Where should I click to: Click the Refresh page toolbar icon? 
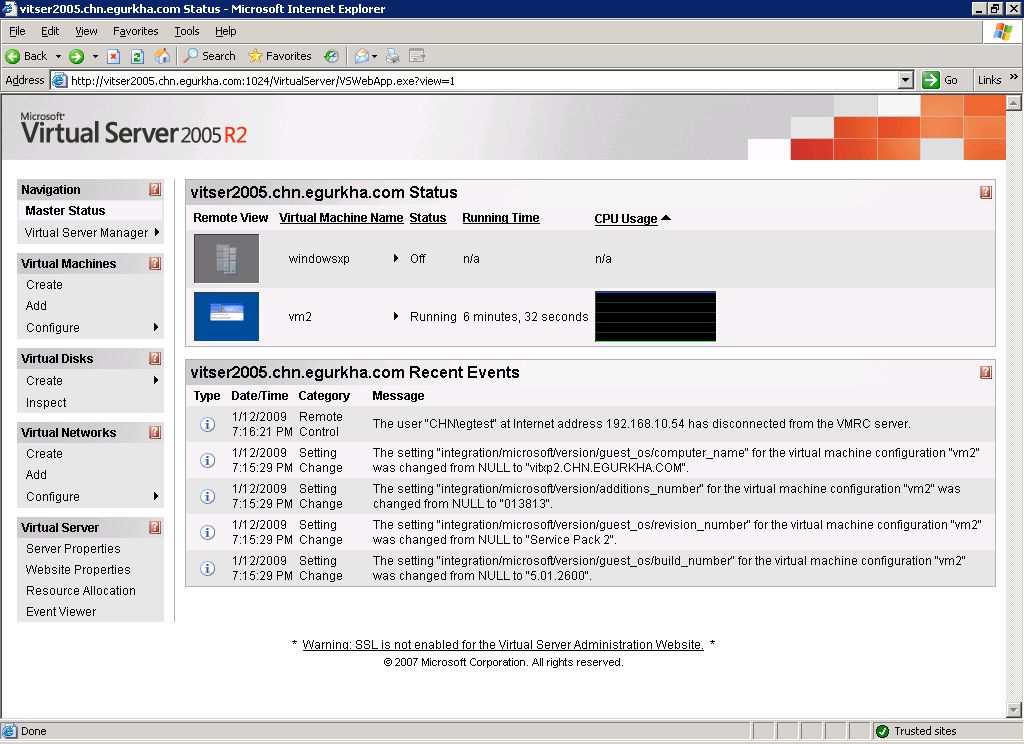pyautogui.click(x=137, y=56)
